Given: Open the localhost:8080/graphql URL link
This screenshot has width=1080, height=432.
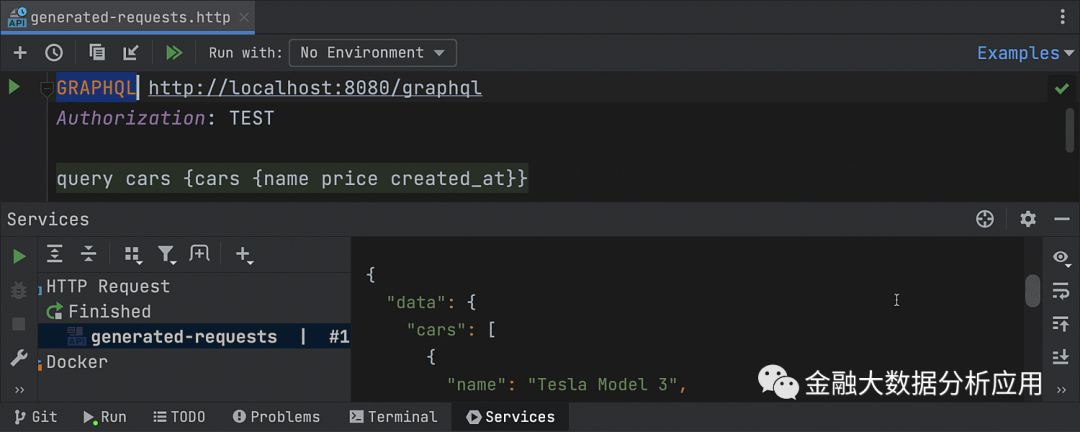Looking at the screenshot, I should (x=315, y=88).
